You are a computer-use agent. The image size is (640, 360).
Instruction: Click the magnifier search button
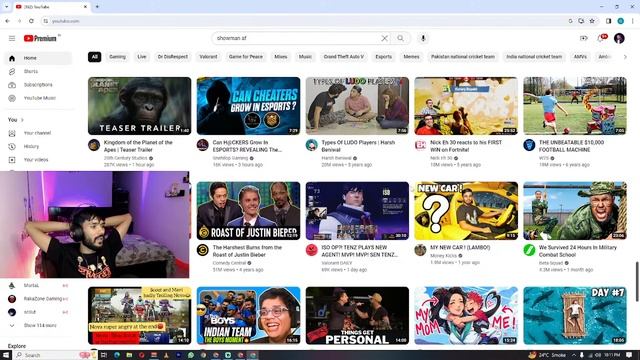pyautogui.click(x=400, y=38)
